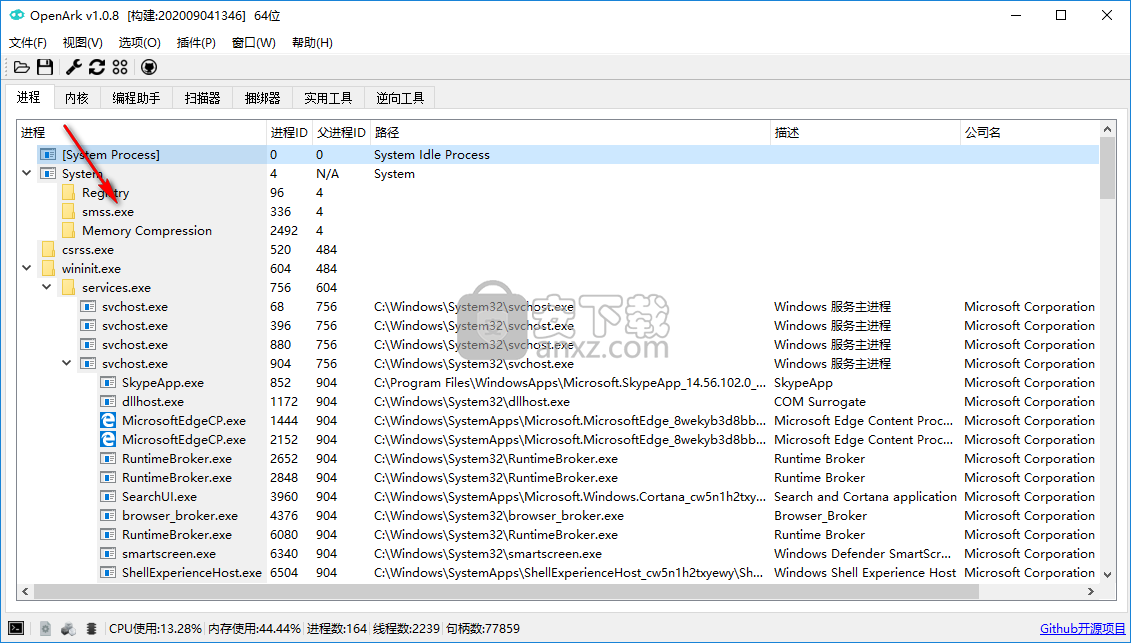Click the horizontal scrollbar right arrow
The image size is (1131, 643).
tap(1091, 592)
